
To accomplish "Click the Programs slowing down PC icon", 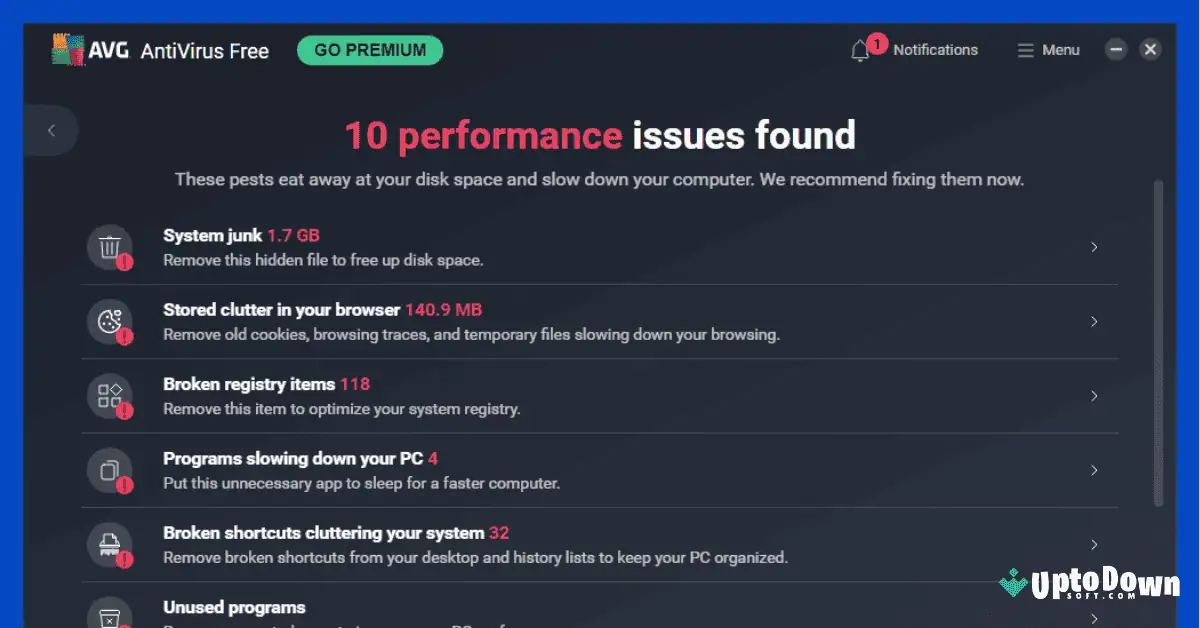I will [x=111, y=470].
